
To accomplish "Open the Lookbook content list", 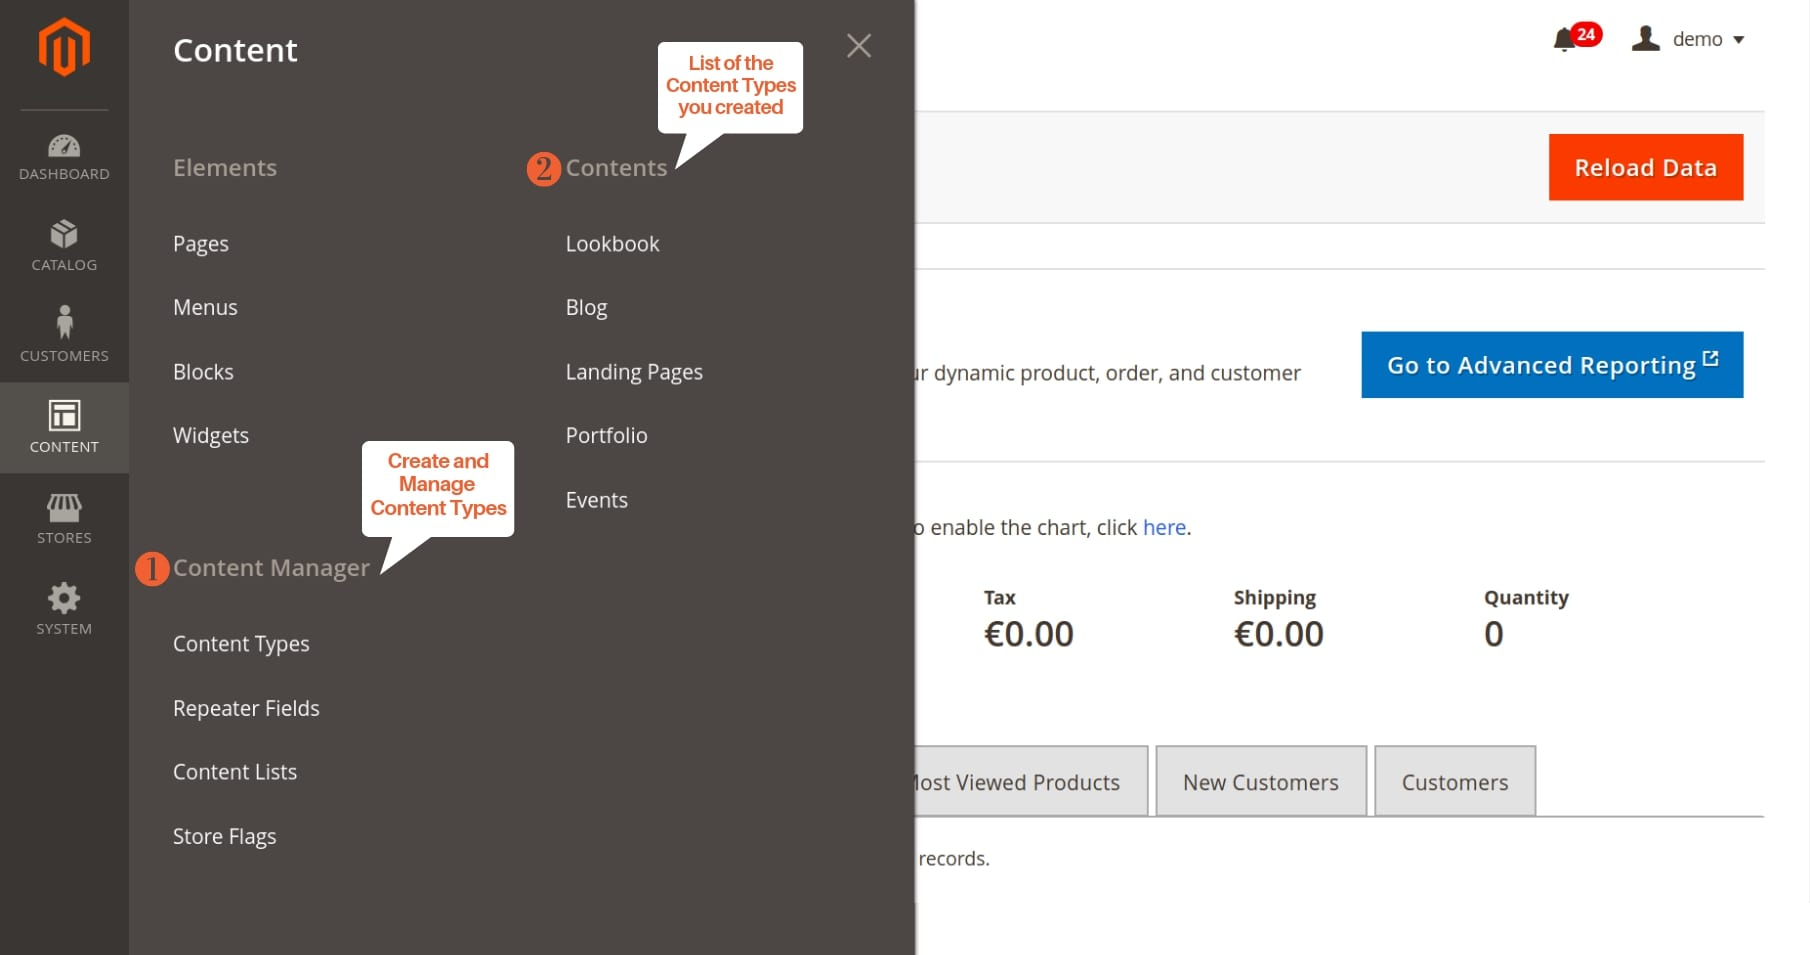I will (x=612, y=244).
